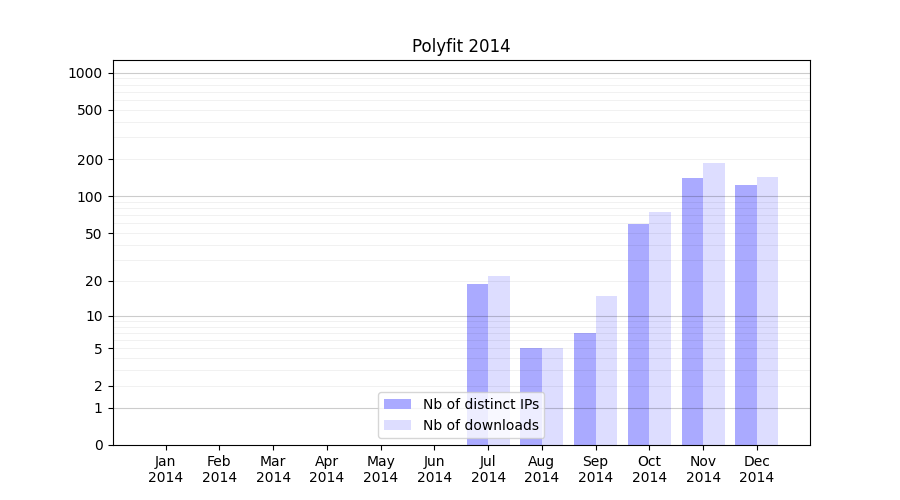Screen dimensions: 900x500
Task: Select the darker distinct IPs bar for Dec 2014
Action: pos(746,315)
